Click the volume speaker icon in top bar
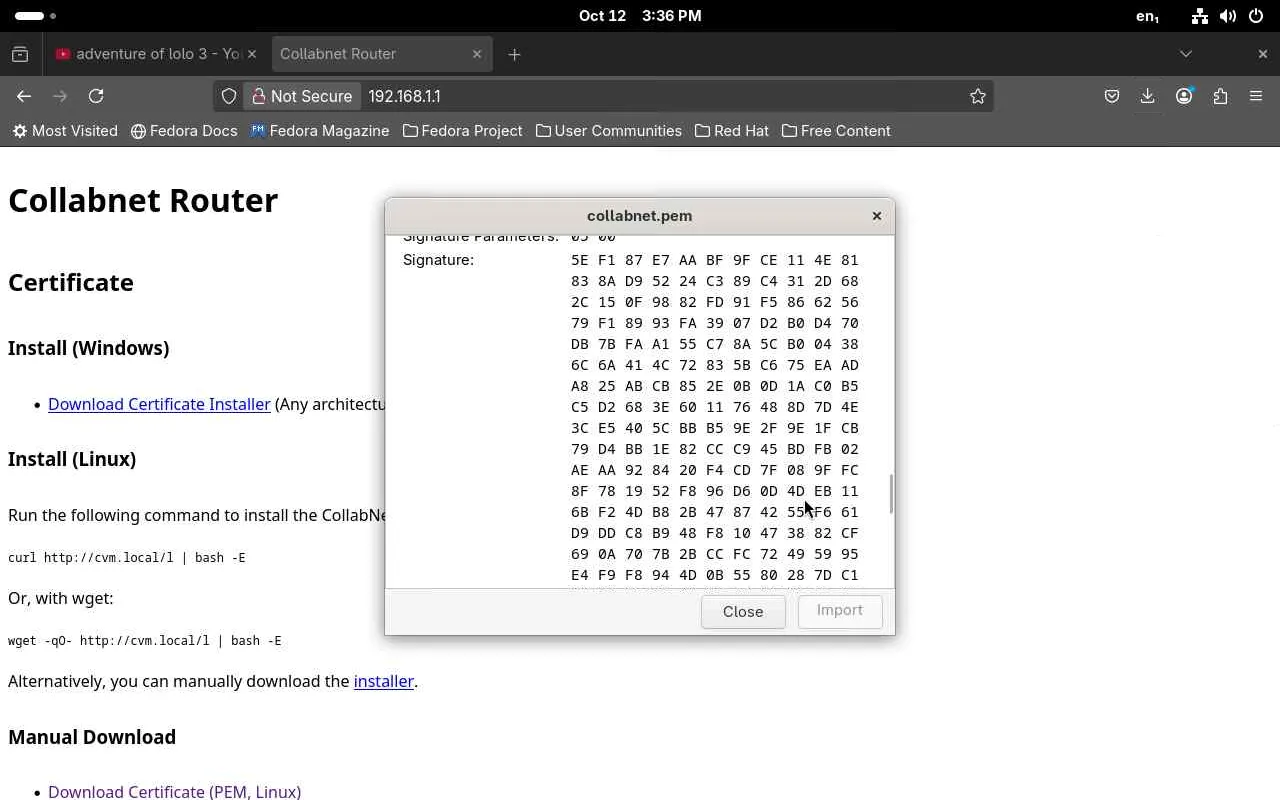 (1228, 16)
